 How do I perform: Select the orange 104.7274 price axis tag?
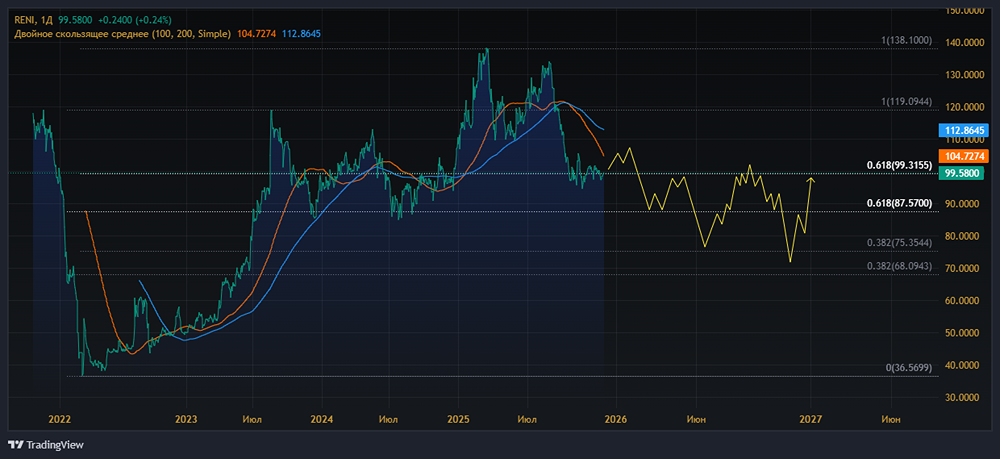(x=964, y=157)
